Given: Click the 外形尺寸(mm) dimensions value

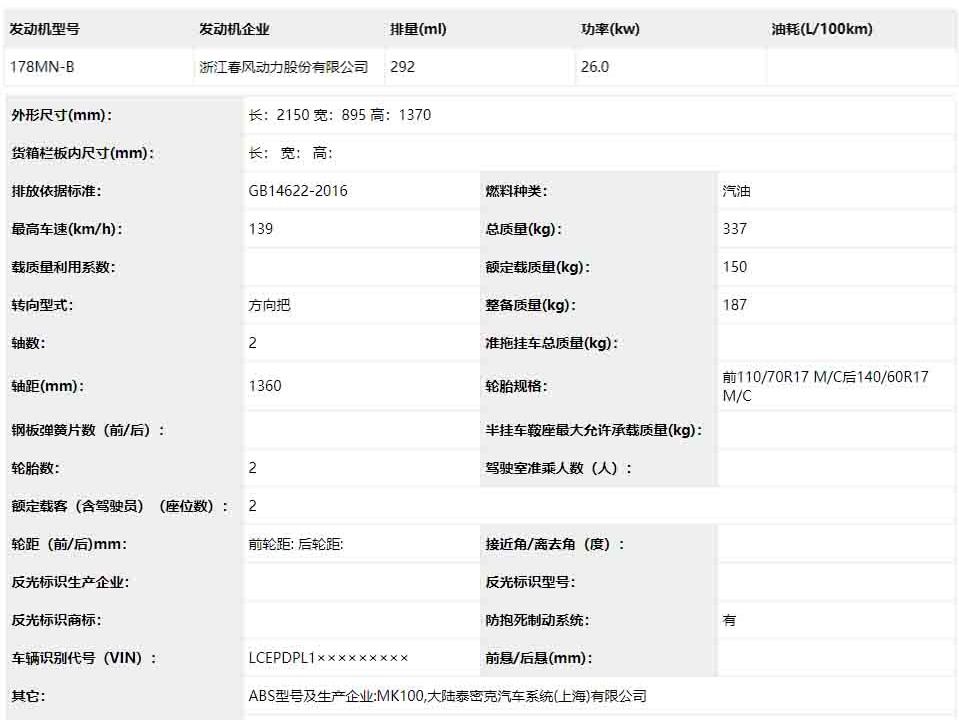Looking at the screenshot, I should click(340, 115).
